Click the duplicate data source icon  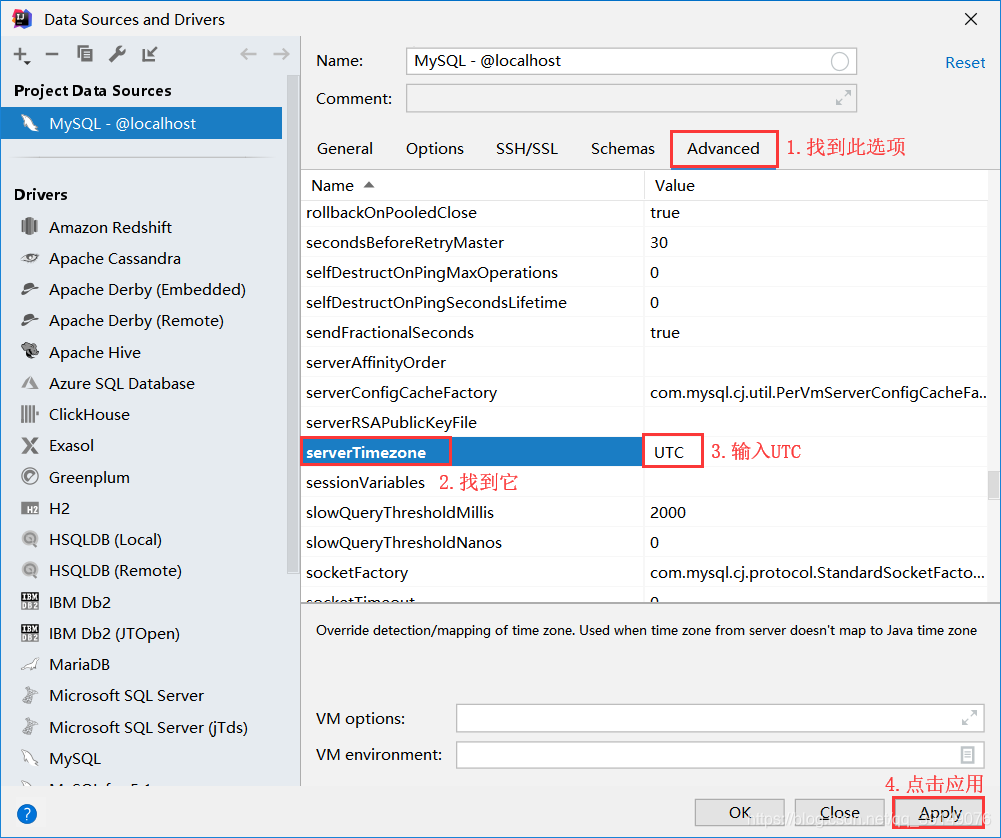tap(84, 54)
